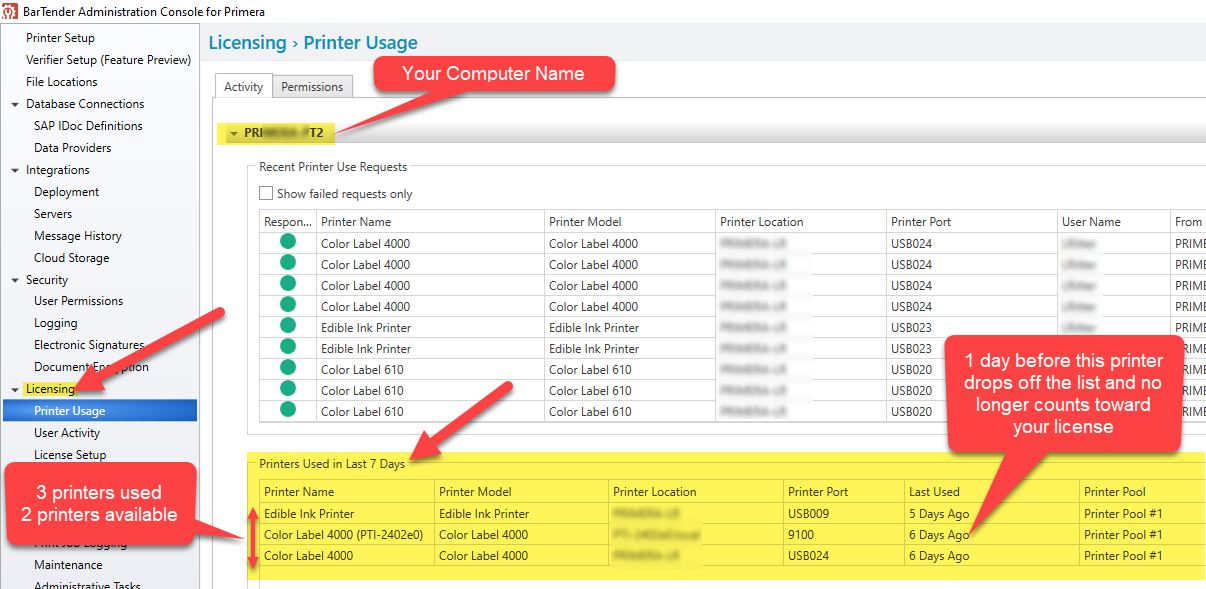Select the Integrations item

(x=58, y=170)
